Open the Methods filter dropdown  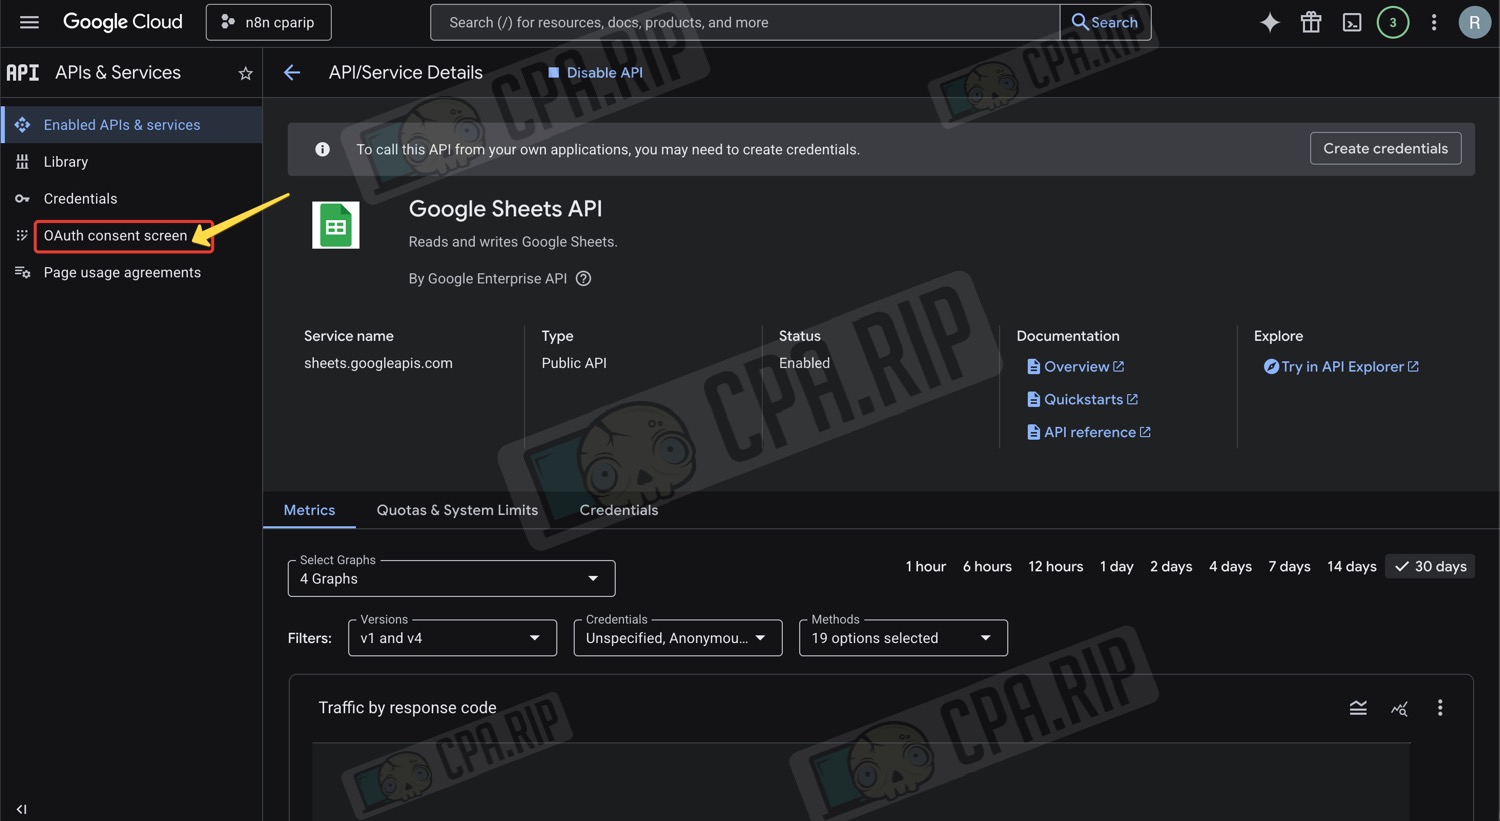point(902,638)
